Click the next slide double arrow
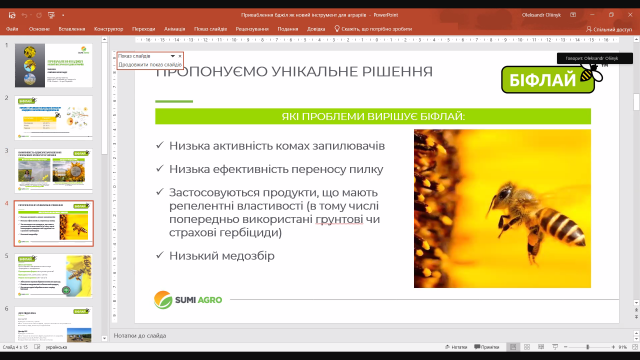Screen dimensions: 640x360 pos(636,317)
